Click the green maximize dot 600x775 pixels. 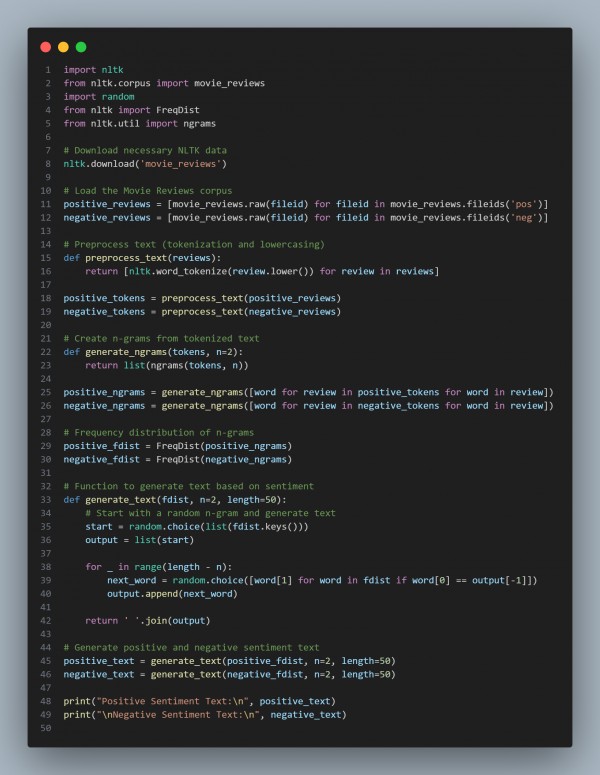[x=81, y=47]
